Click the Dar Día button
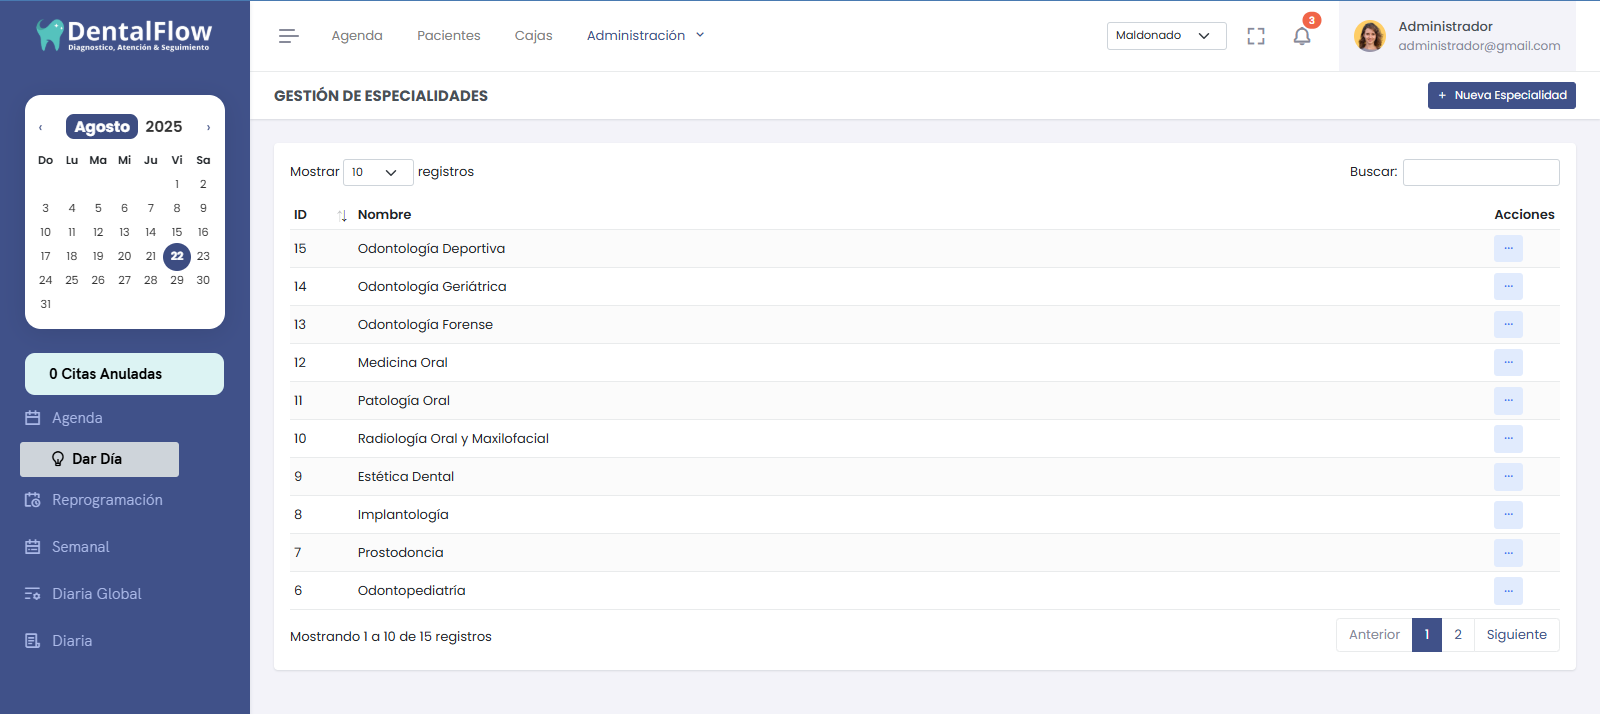This screenshot has width=1600, height=714. (x=99, y=459)
